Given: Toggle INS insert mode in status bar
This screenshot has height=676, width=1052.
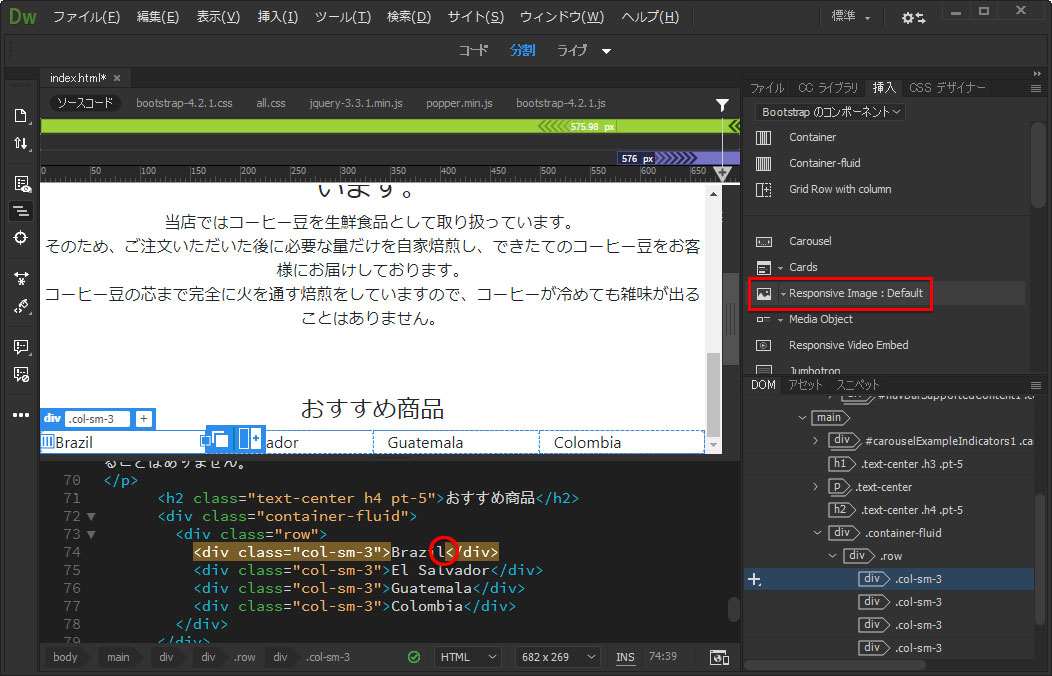Looking at the screenshot, I should click(x=625, y=657).
